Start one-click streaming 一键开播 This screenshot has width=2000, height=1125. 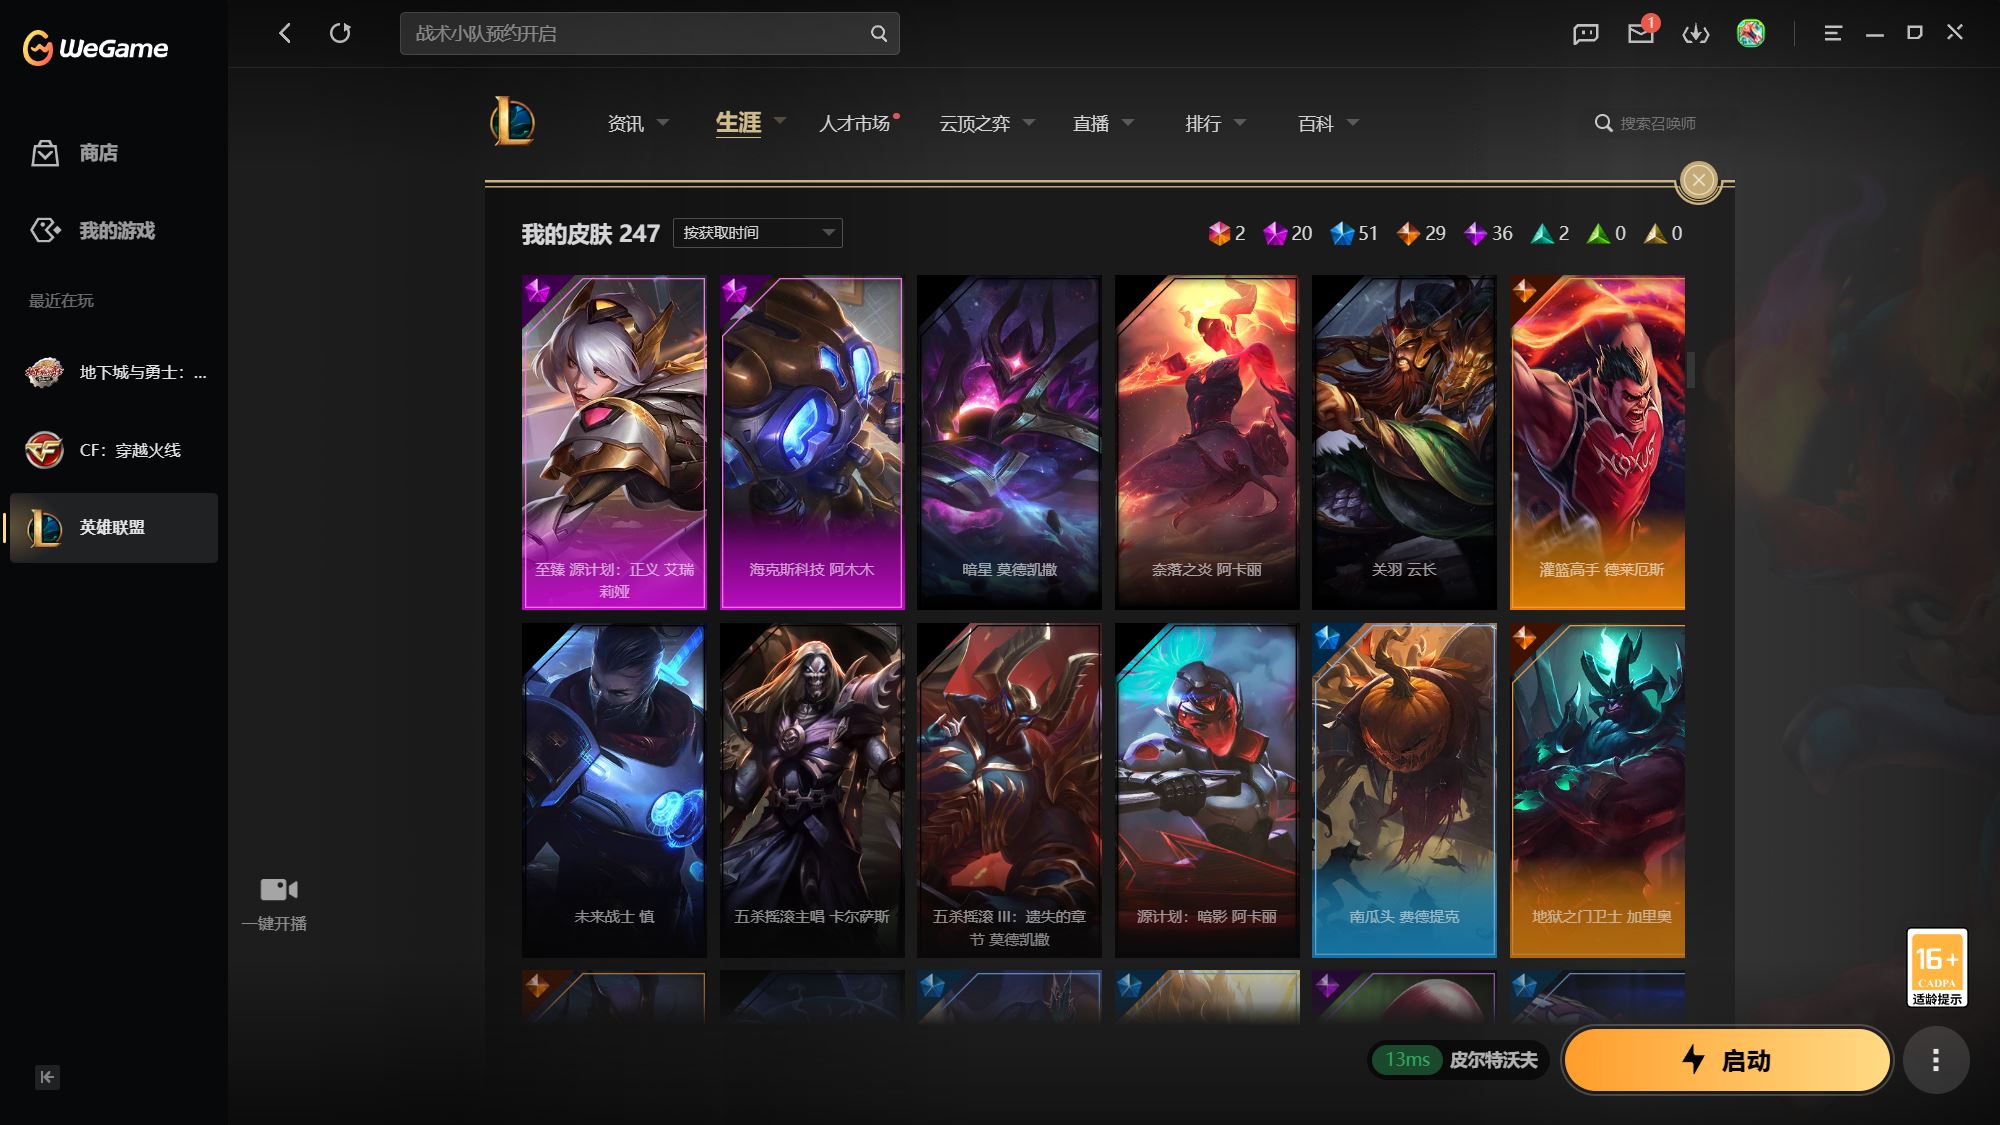point(276,904)
